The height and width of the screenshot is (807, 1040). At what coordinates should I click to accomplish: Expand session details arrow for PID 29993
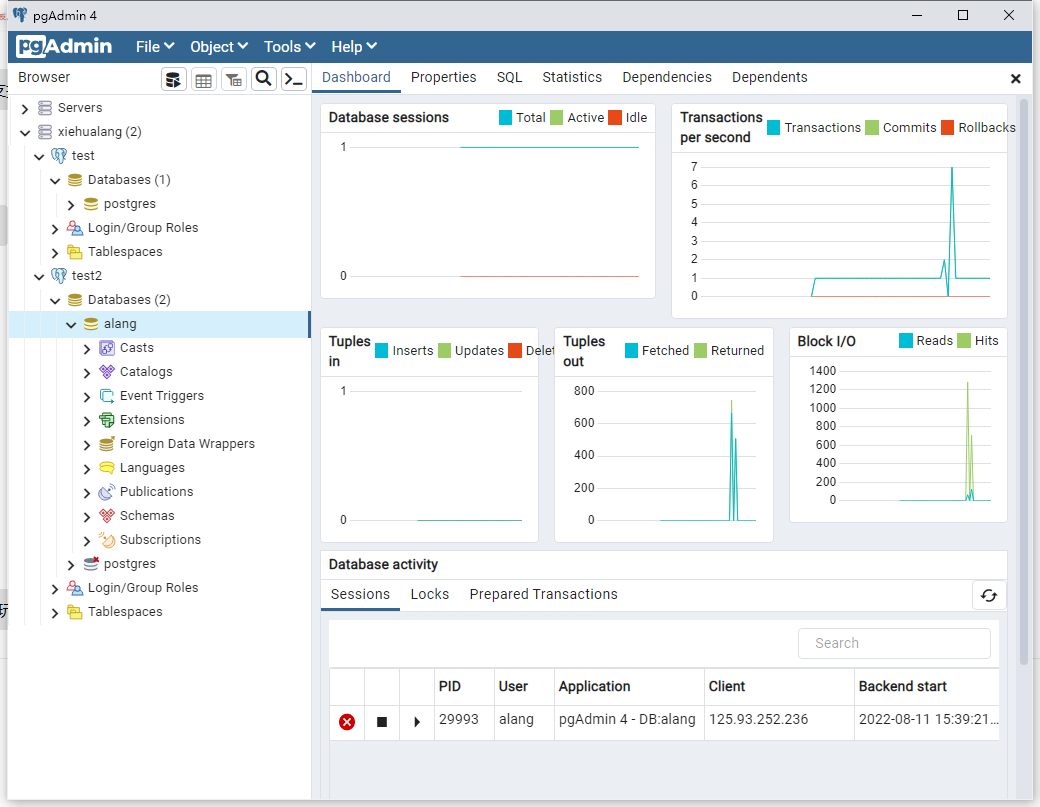[x=417, y=721]
